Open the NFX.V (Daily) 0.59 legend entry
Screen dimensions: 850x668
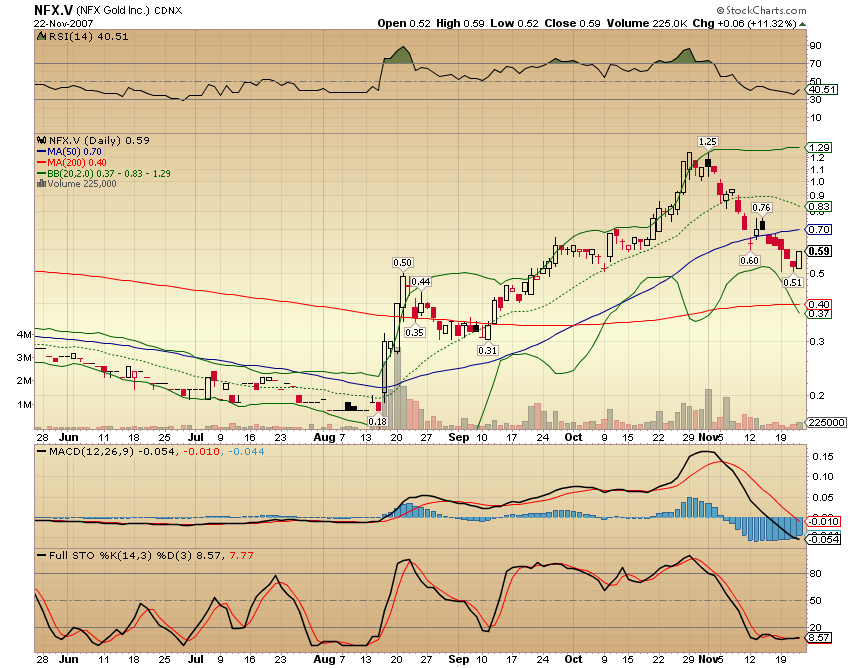tap(100, 140)
